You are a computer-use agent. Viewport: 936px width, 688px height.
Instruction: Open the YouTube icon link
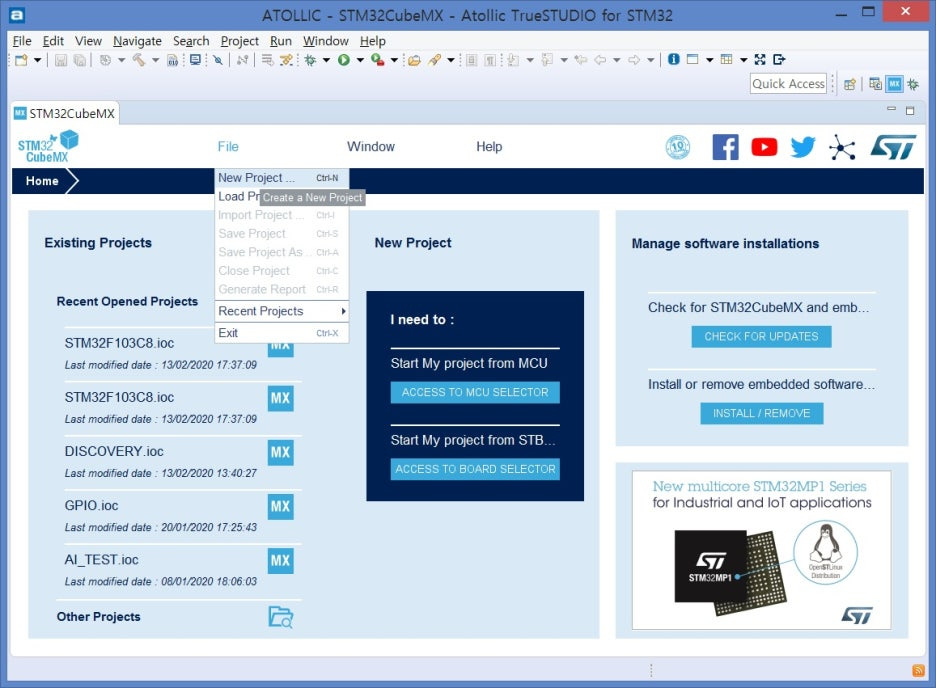[x=764, y=147]
